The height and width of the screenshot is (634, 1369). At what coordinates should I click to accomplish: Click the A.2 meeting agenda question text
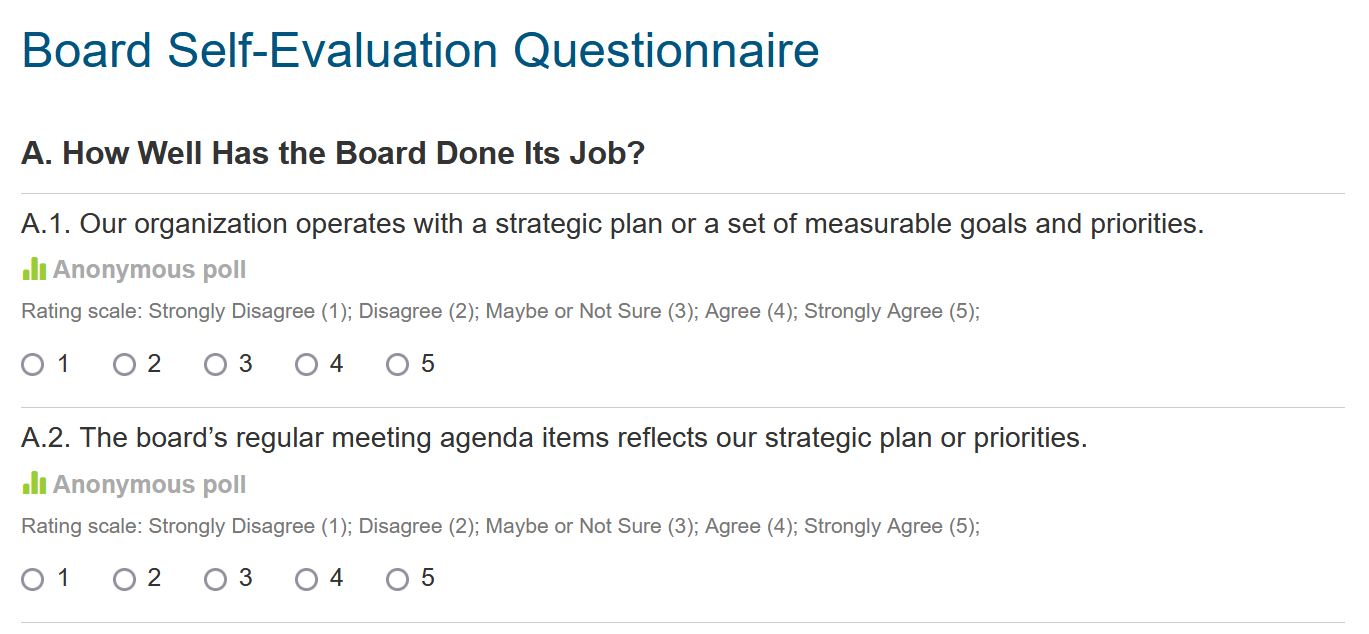(x=553, y=438)
